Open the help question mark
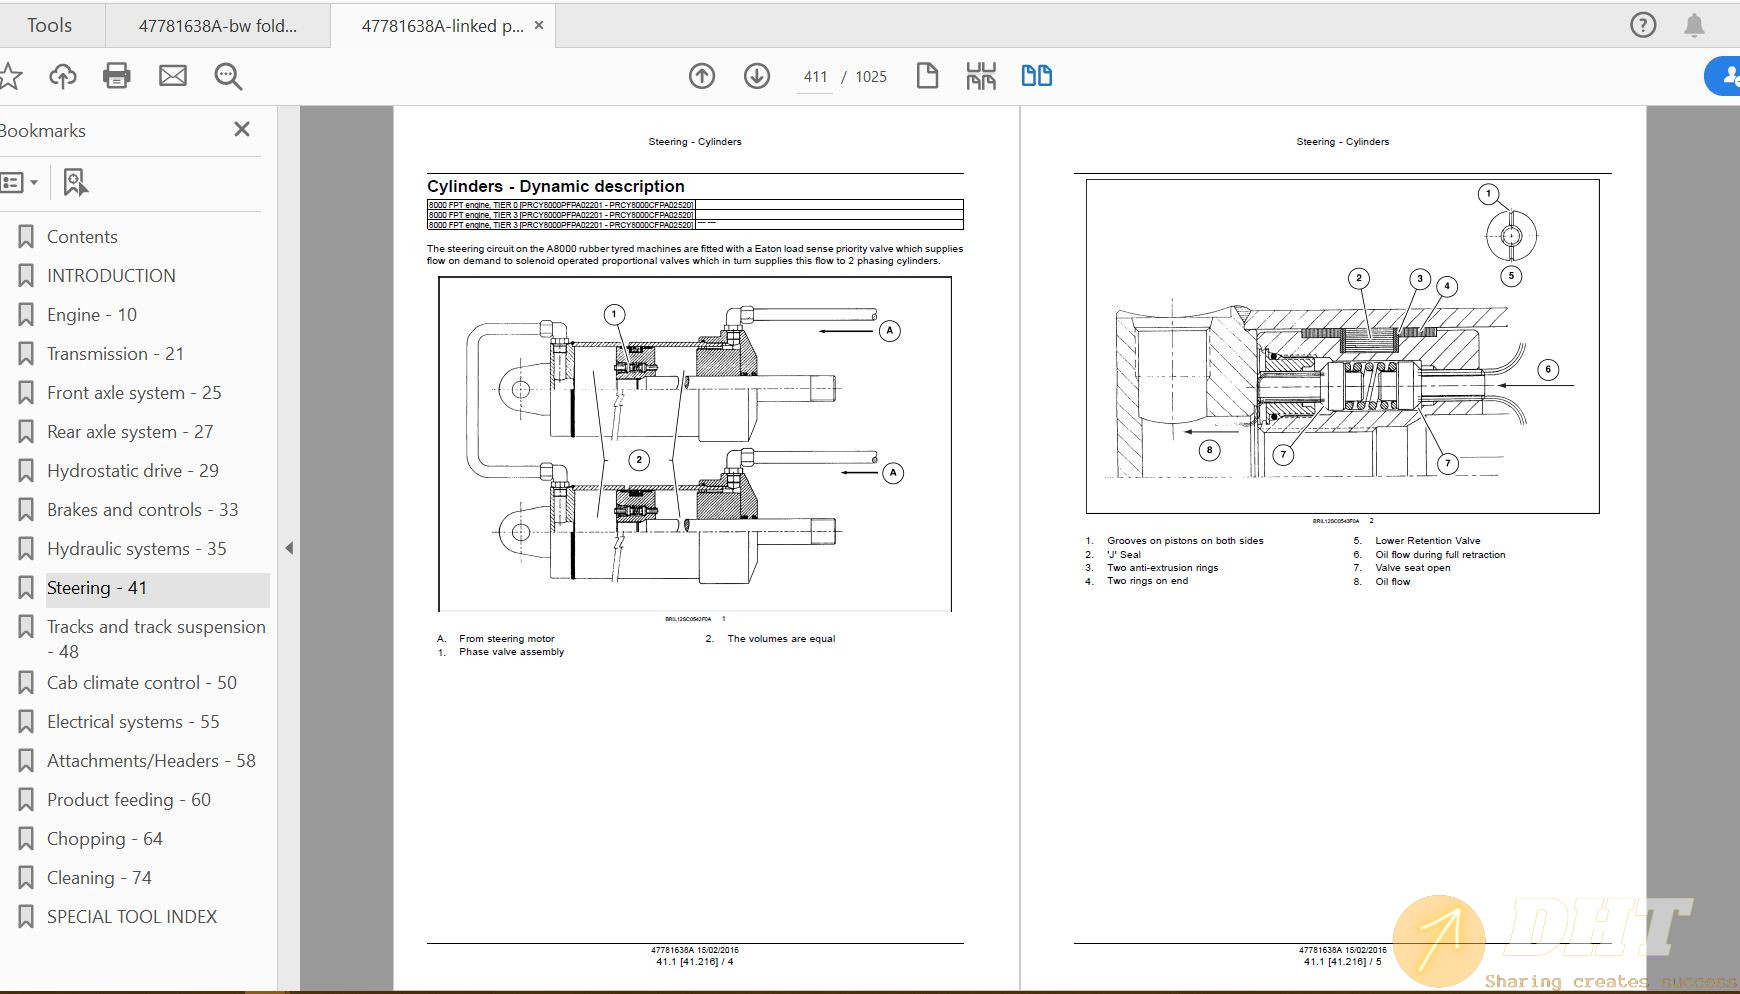The width and height of the screenshot is (1740, 994). 1643,25
